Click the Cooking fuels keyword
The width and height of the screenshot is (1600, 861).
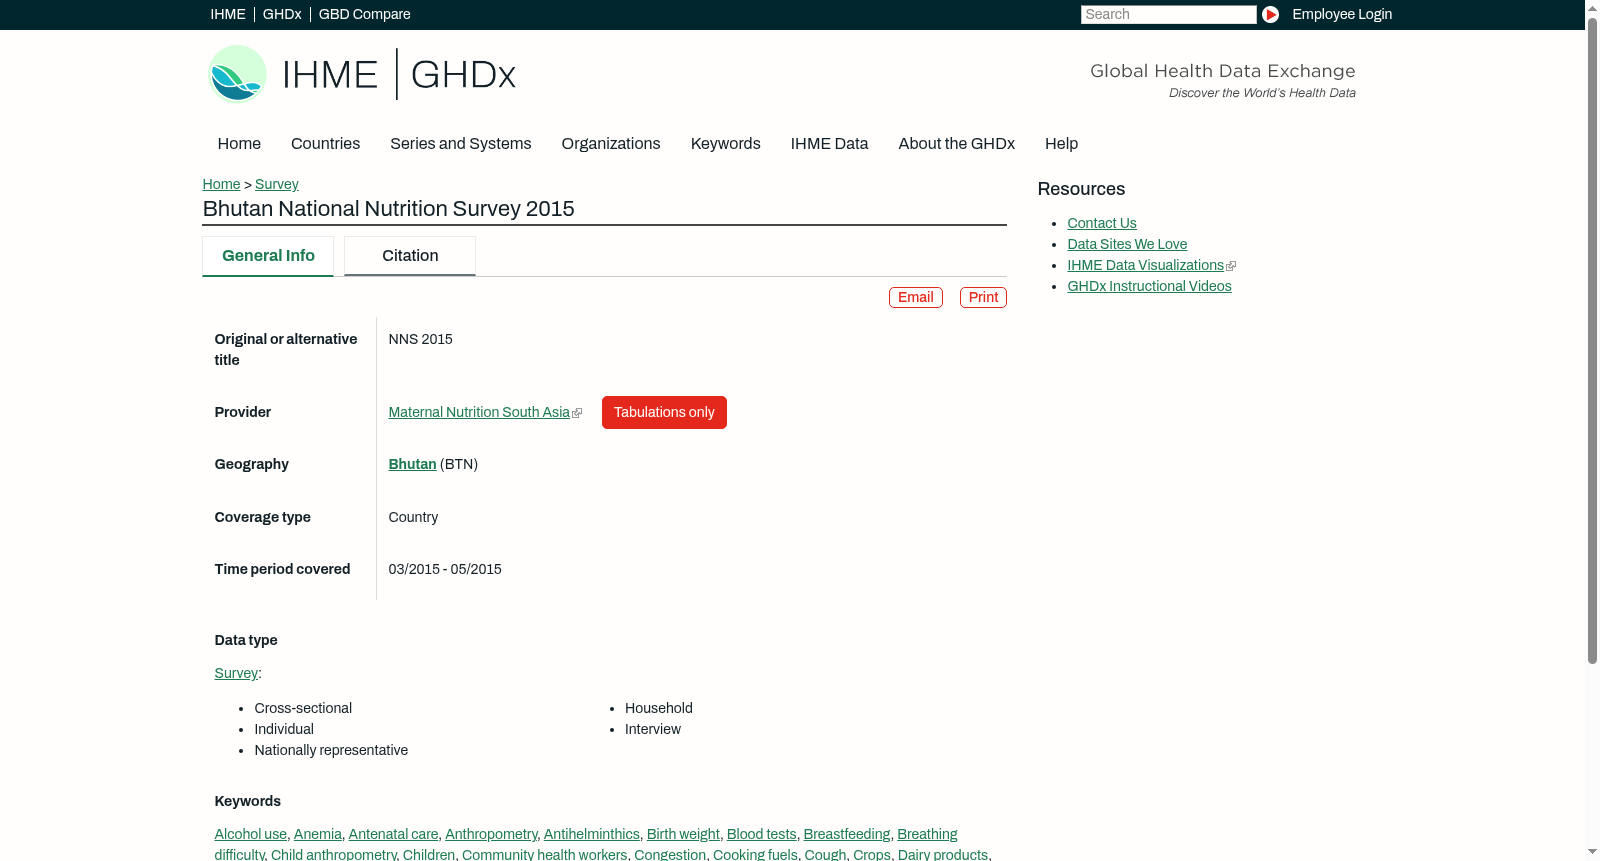pyautogui.click(x=755, y=855)
